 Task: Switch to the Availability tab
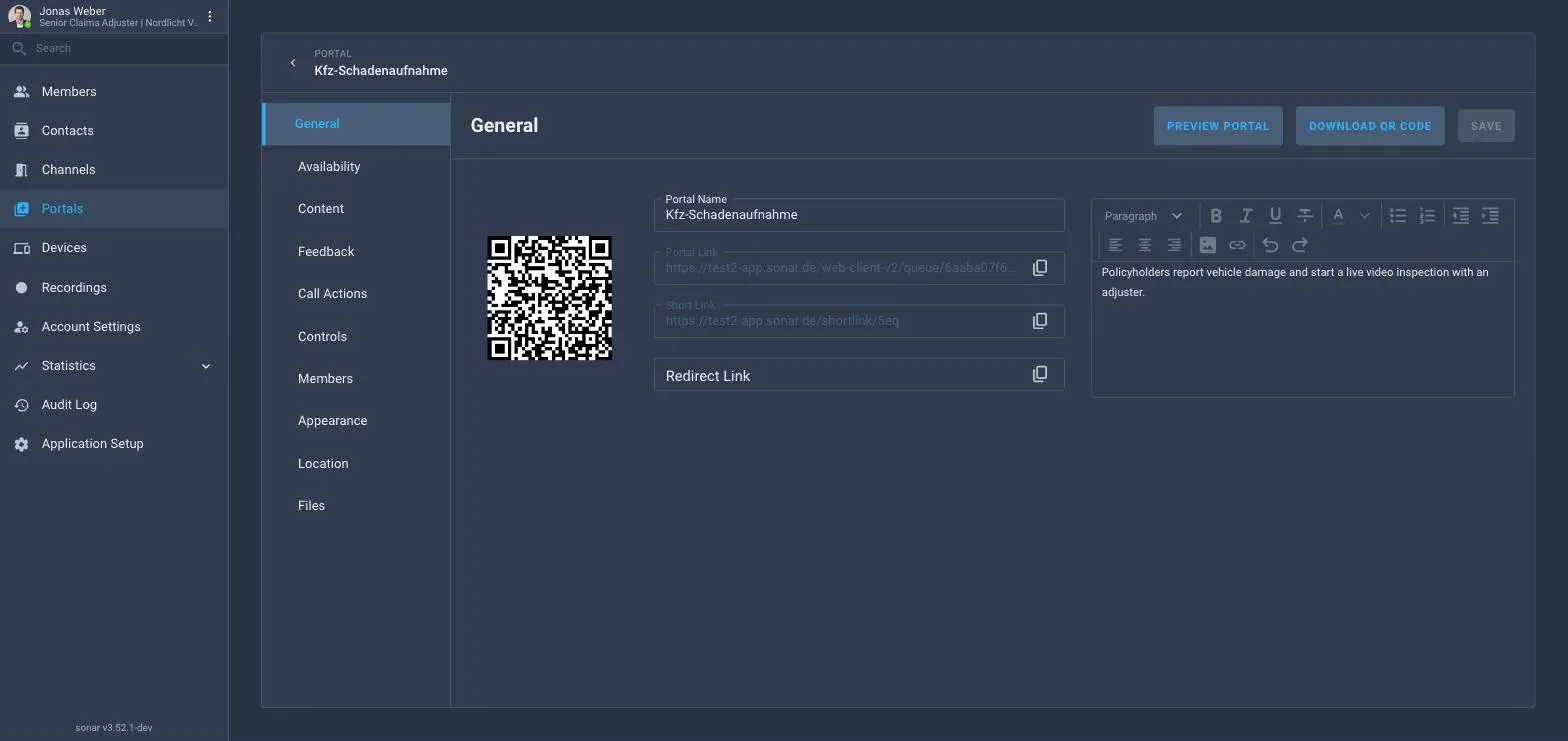356,167
